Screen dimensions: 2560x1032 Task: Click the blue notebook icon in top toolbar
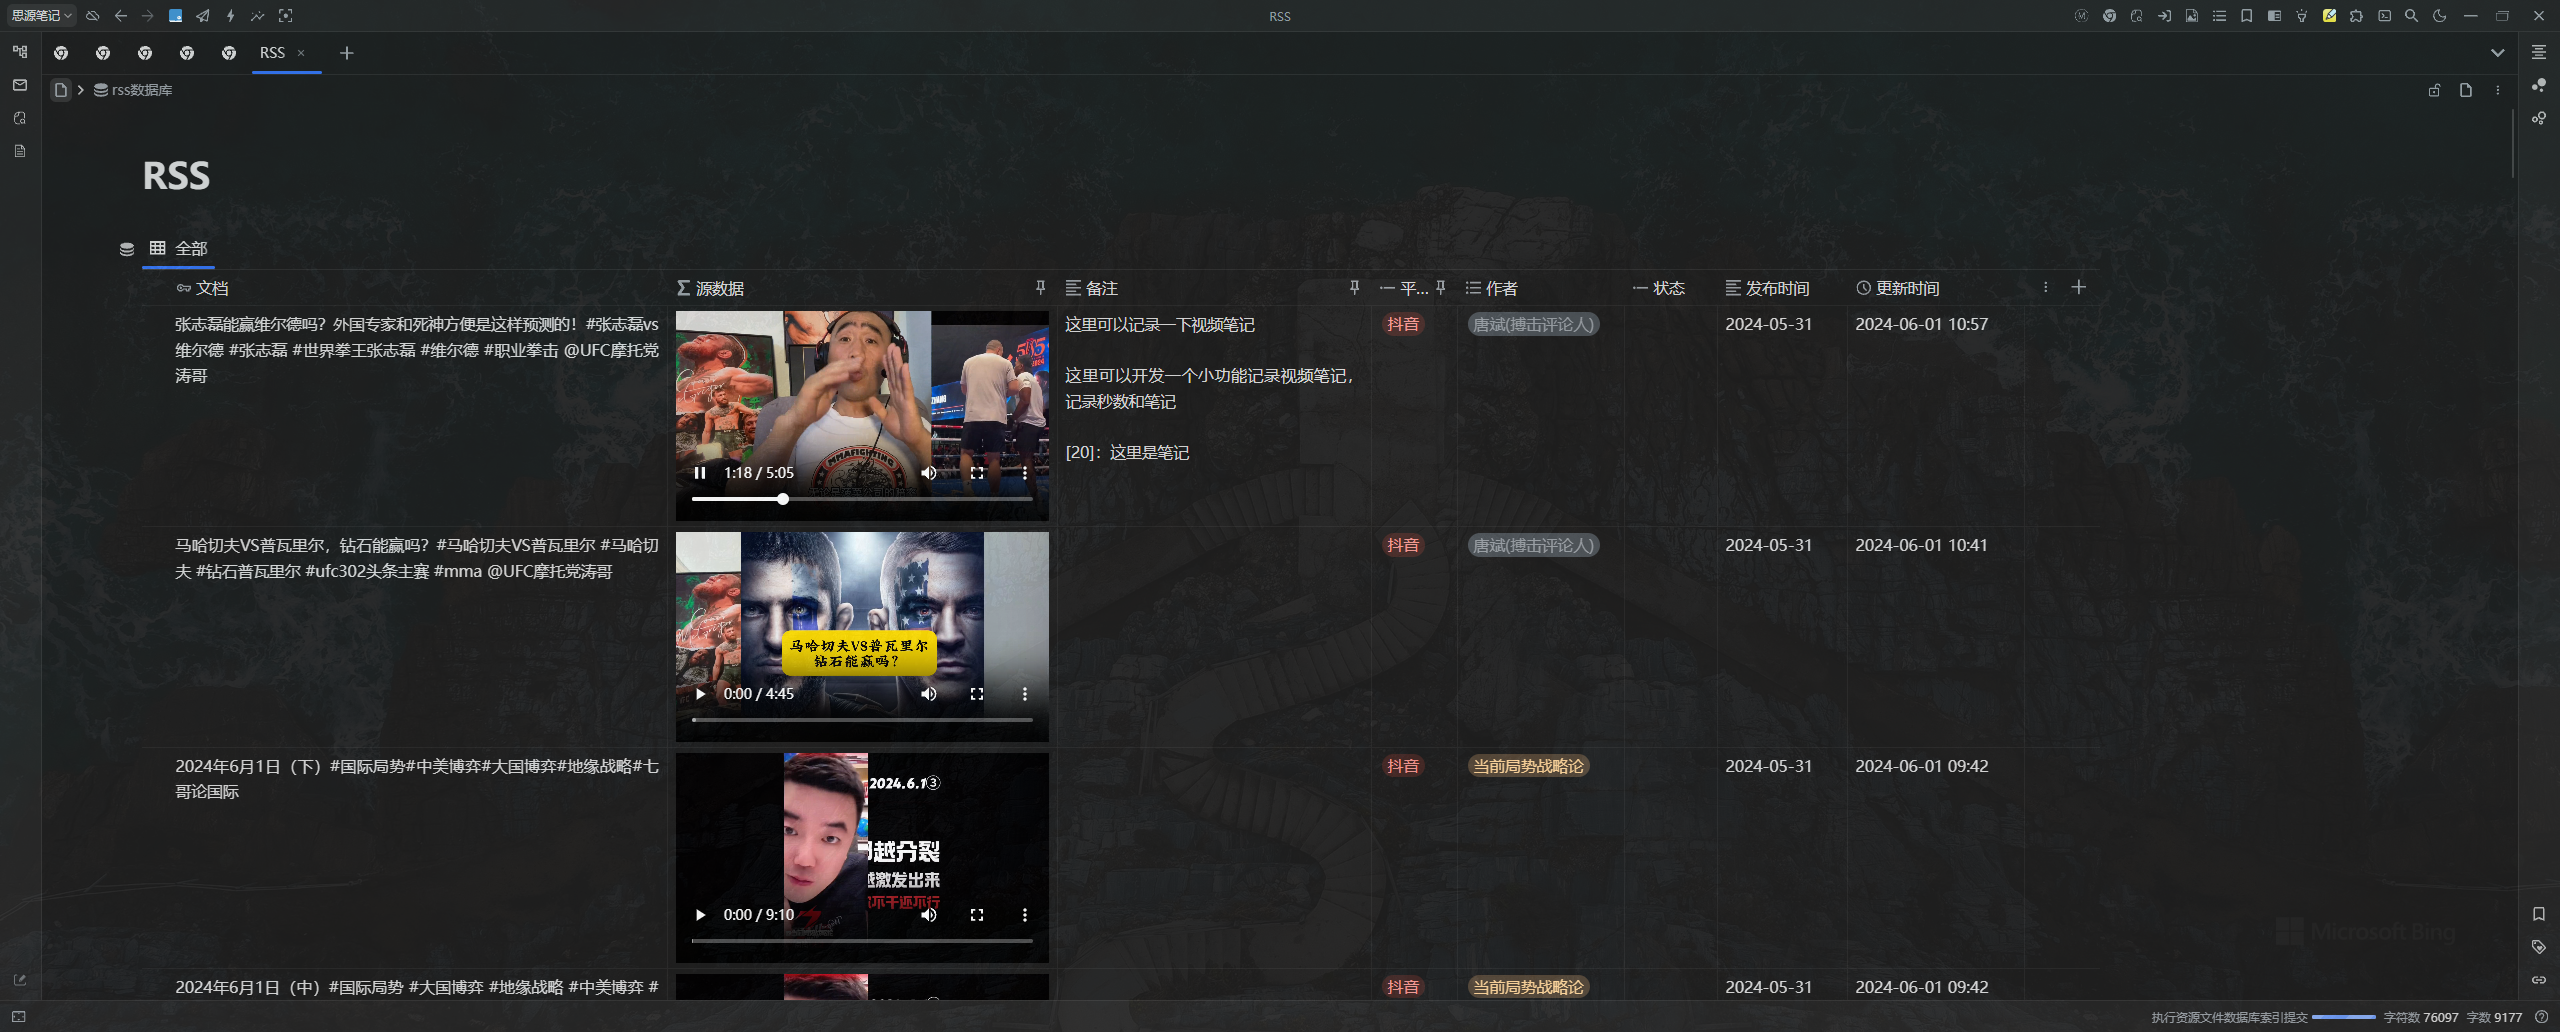(x=175, y=16)
